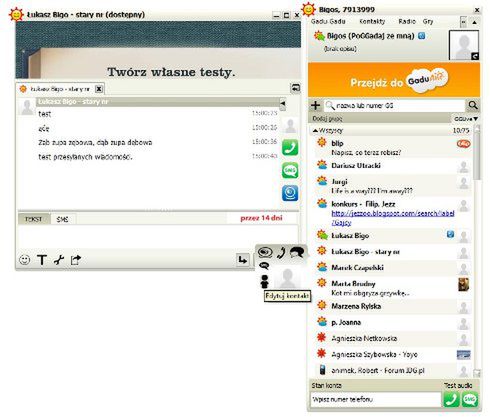Open the Kontakty menu

click(372, 21)
